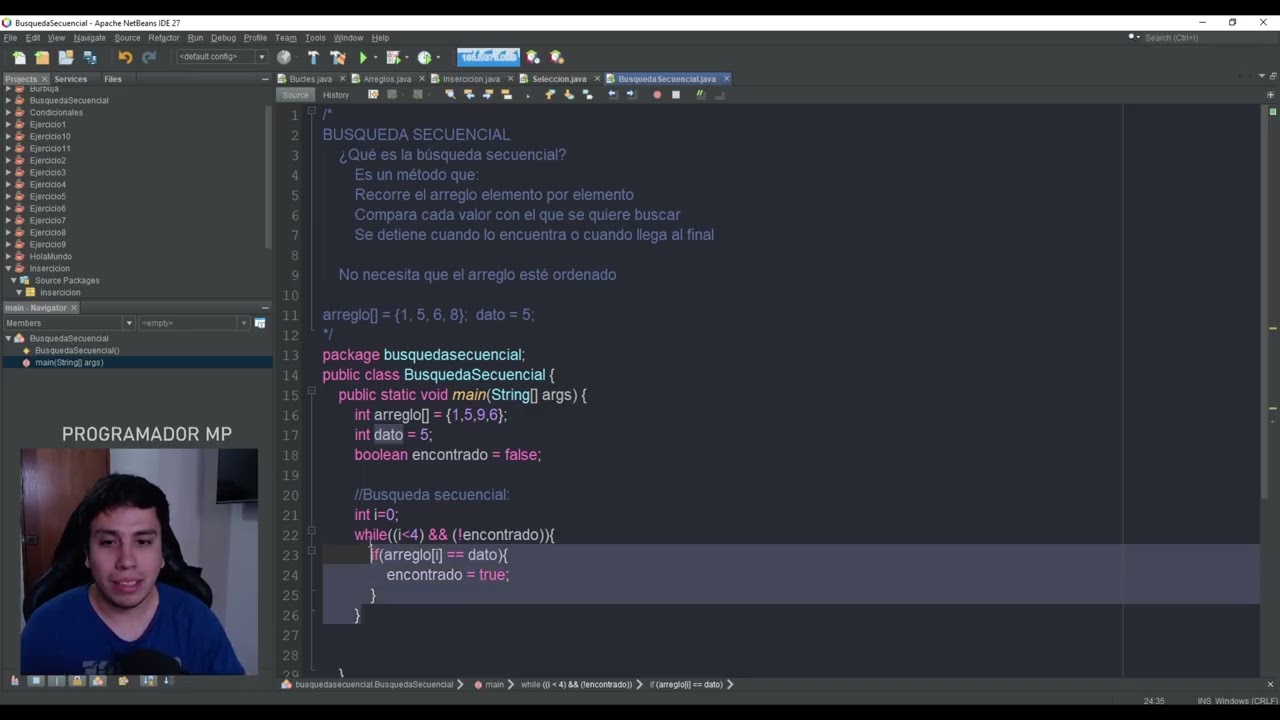This screenshot has width=1280, height=720.
Task: Click the Shift Line Left icon
Action: [613, 95]
